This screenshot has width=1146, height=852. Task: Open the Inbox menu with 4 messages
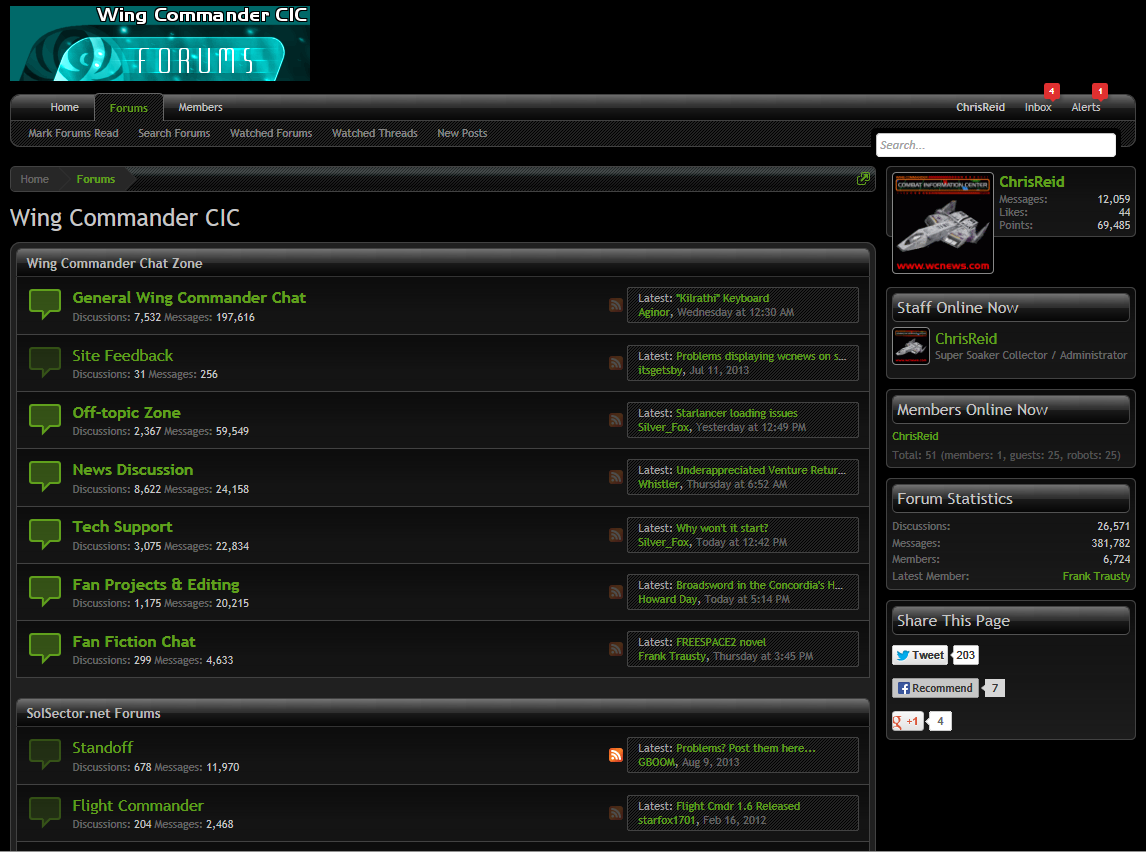pos(1038,107)
